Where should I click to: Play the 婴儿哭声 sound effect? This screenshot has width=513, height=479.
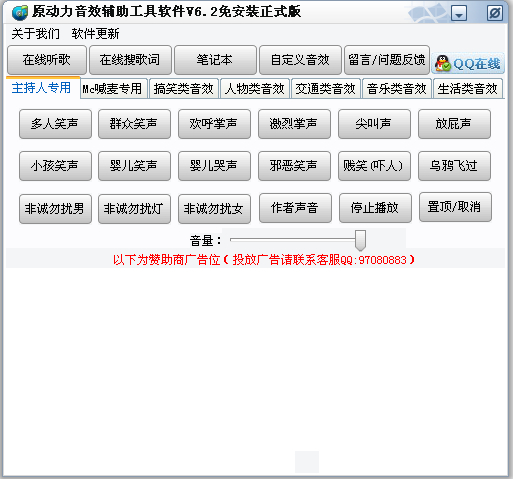(214, 166)
